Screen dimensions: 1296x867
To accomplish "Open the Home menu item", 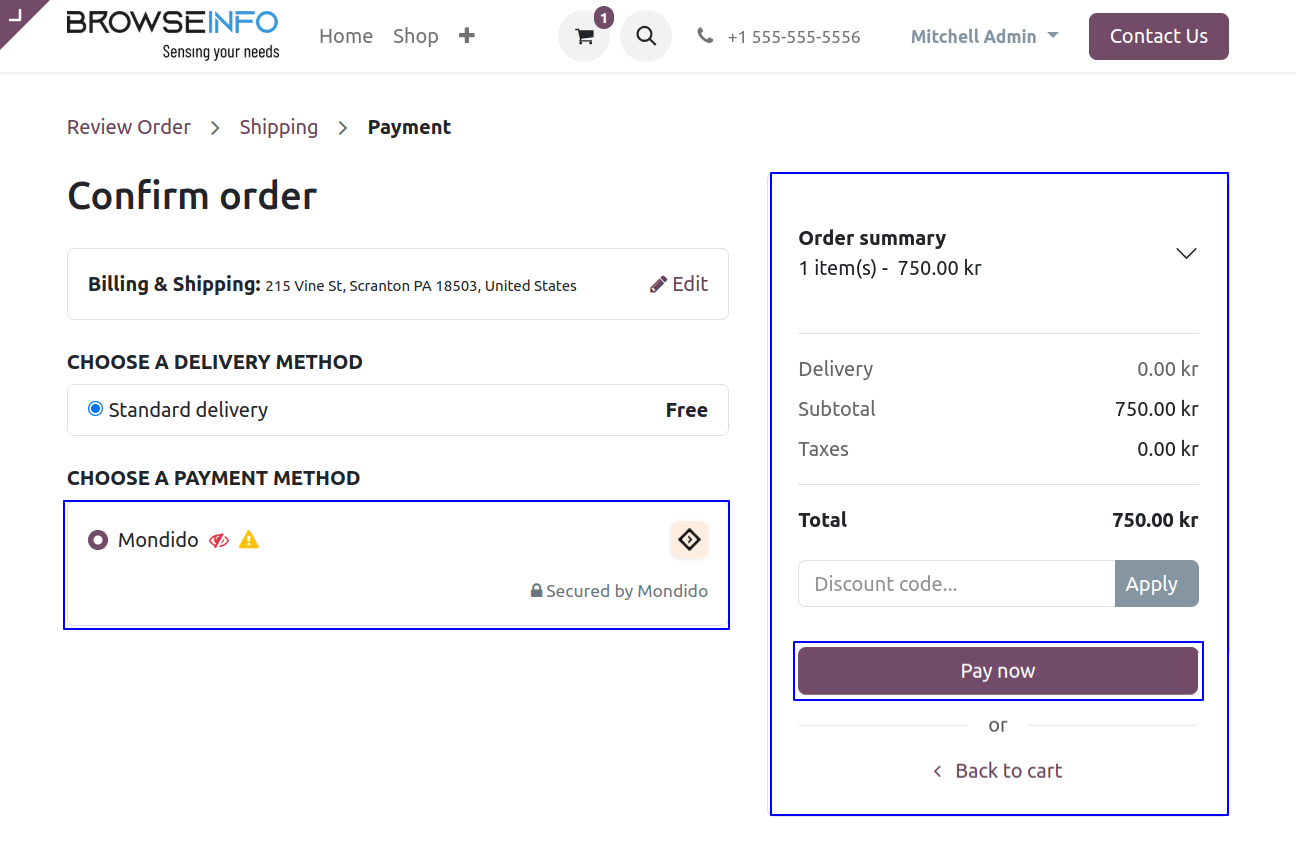I will [346, 36].
